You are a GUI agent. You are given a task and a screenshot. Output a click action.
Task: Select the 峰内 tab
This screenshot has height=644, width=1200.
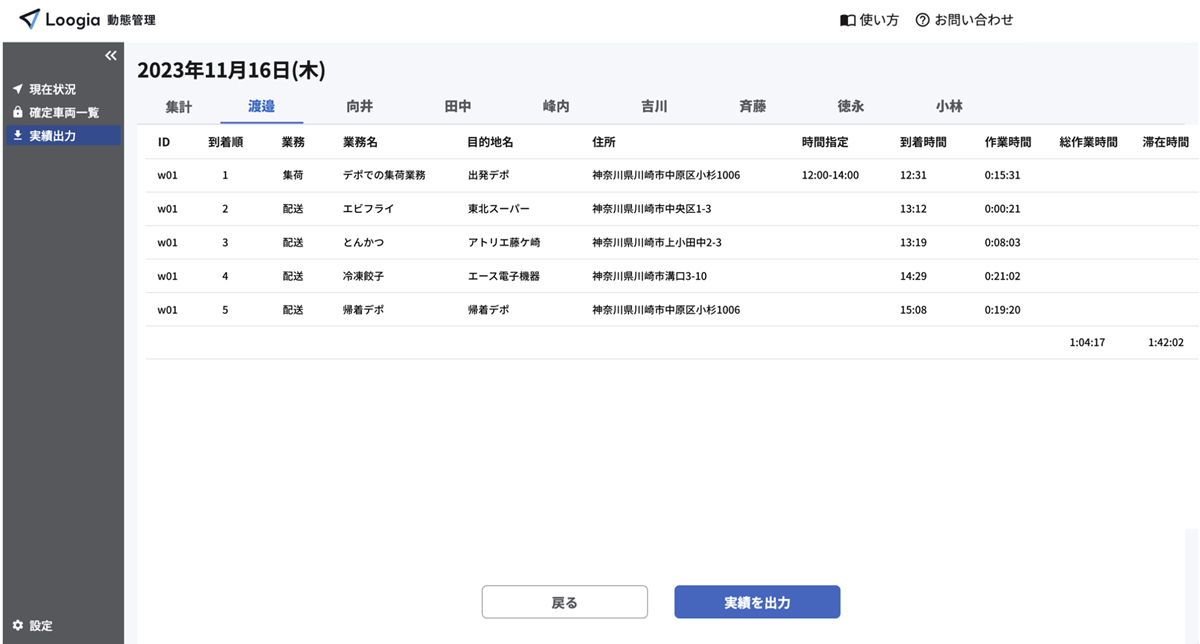556,106
